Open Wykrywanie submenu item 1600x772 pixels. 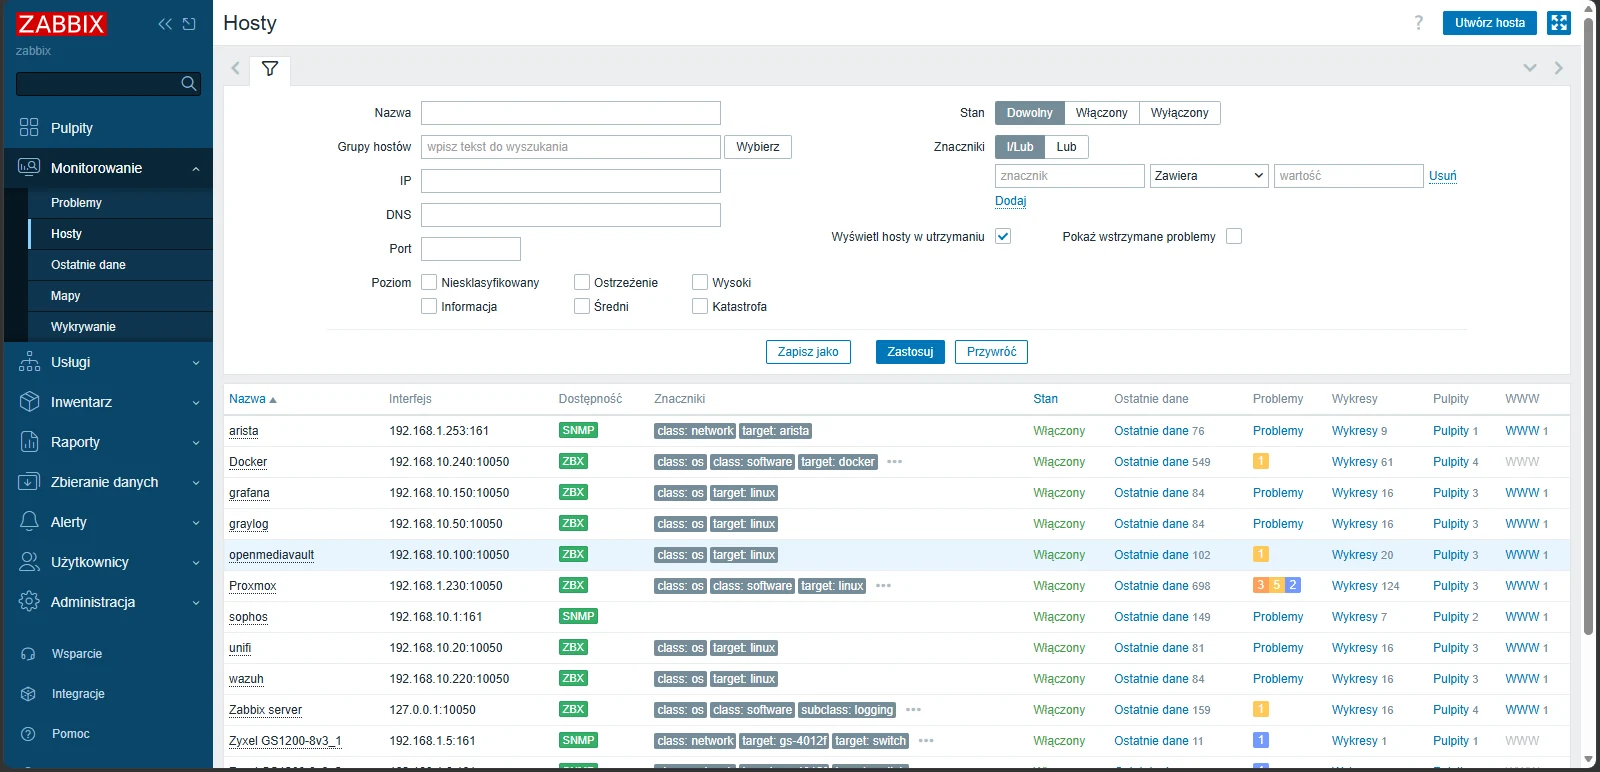(x=121, y=327)
